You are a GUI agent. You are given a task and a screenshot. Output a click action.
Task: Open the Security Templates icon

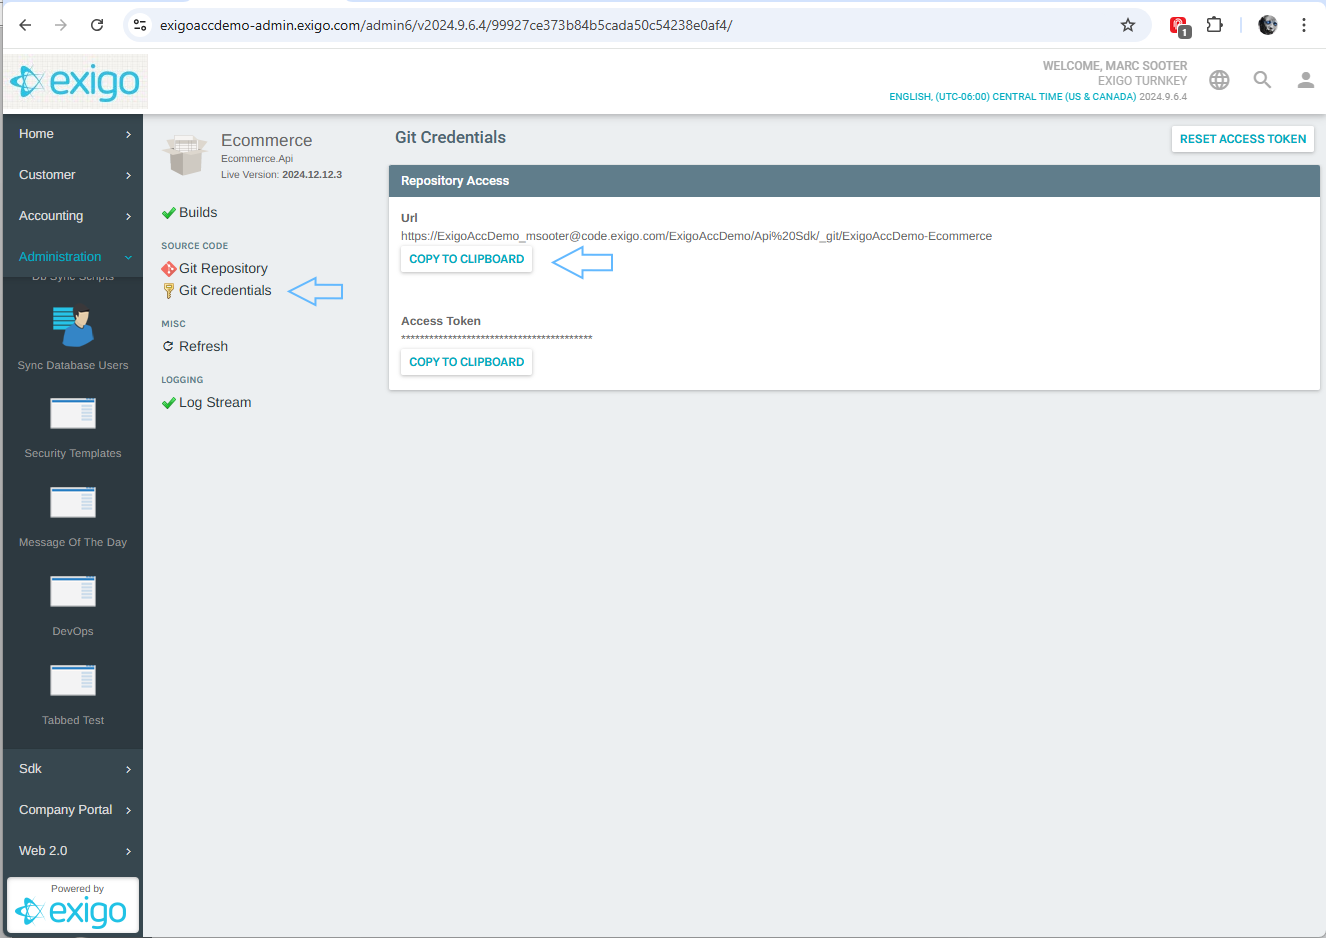click(x=72, y=414)
